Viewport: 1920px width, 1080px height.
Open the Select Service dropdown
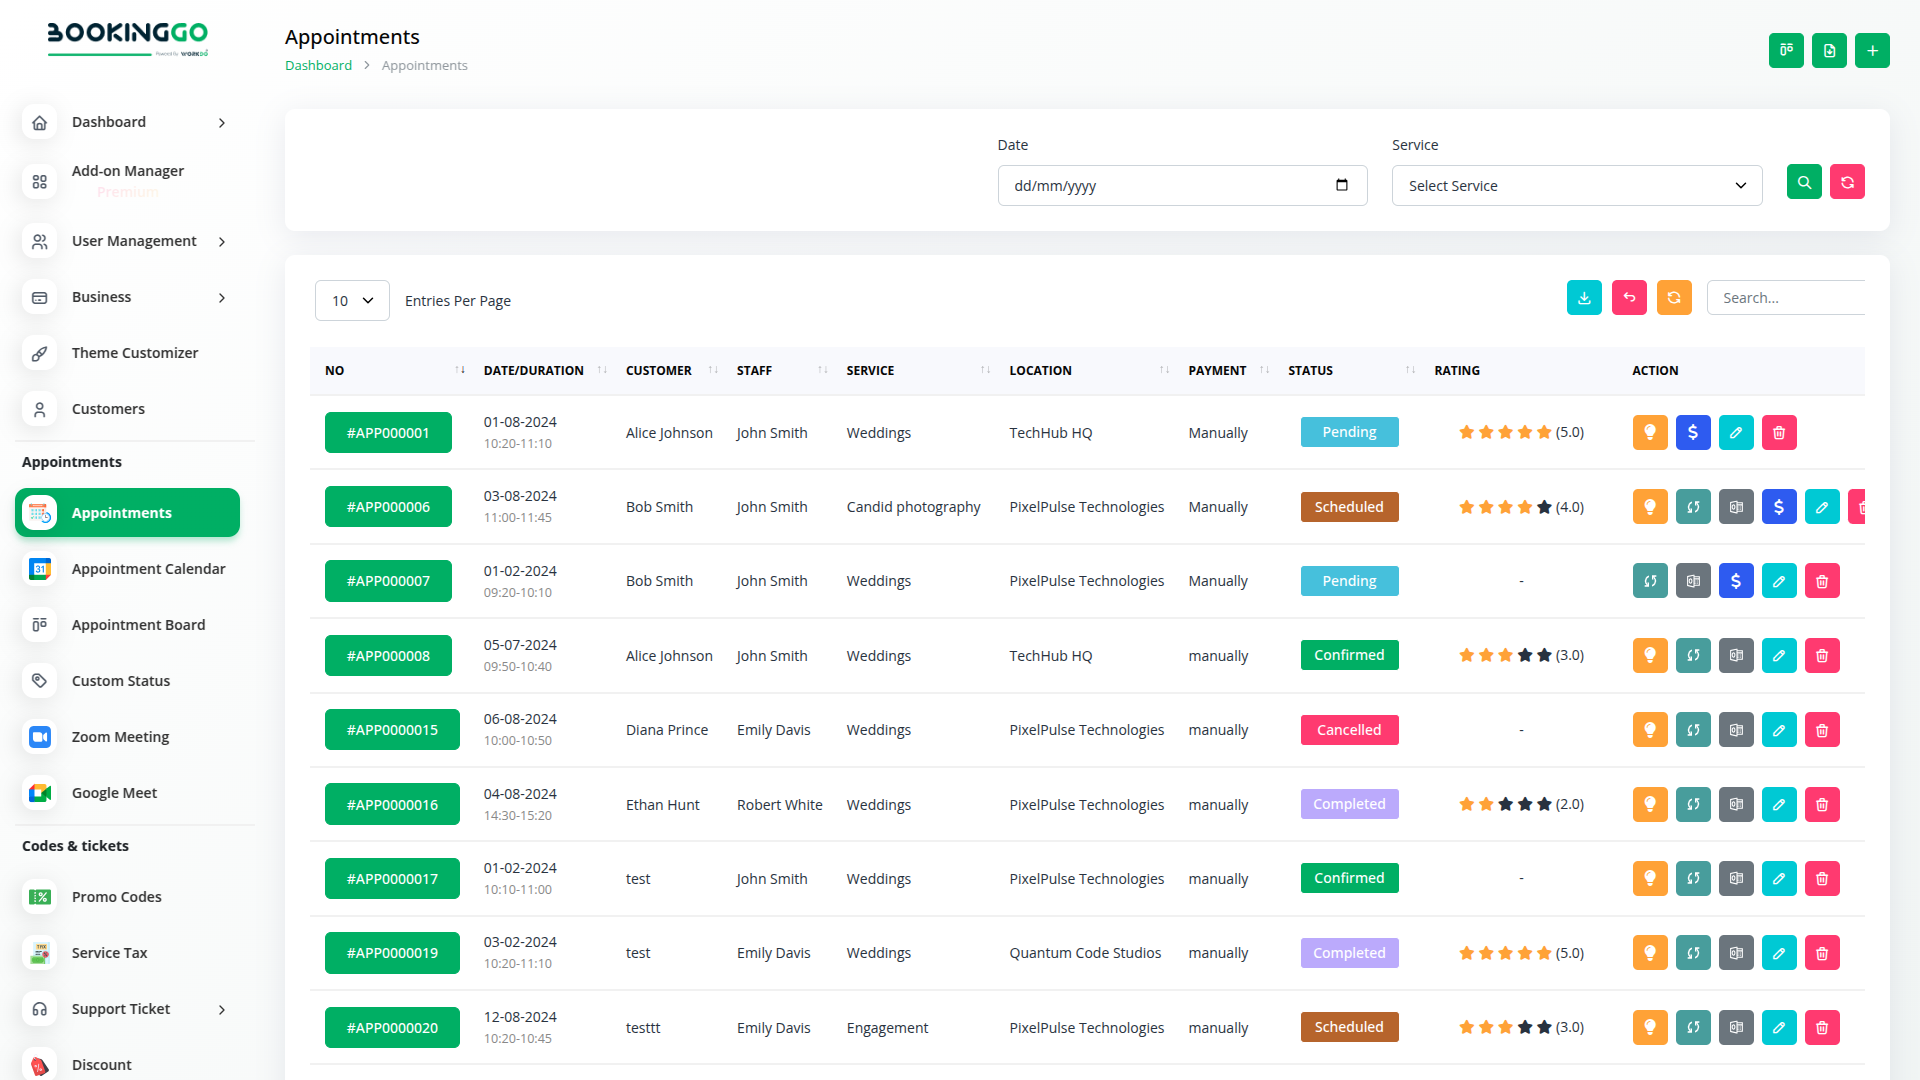(x=1576, y=186)
